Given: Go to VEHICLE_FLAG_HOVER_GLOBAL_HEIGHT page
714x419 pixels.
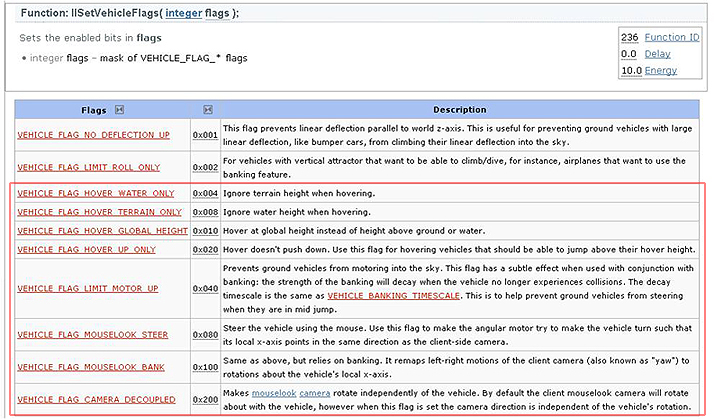Looking at the screenshot, I should (x=102, y=231).
